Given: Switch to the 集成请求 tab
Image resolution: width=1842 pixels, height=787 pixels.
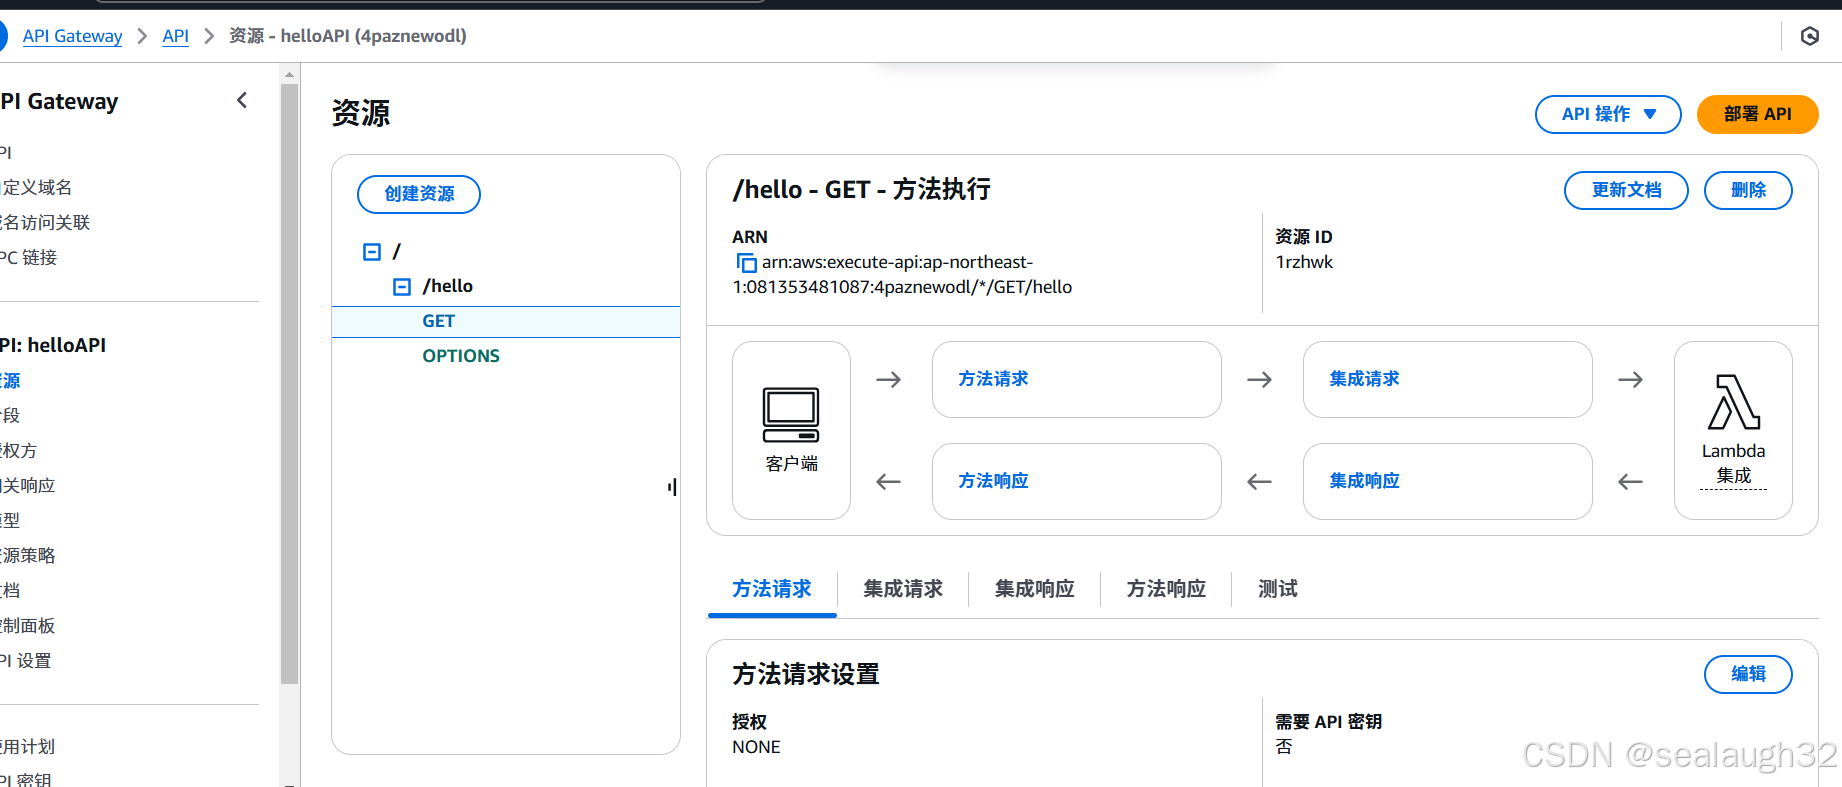Looking at the screenshot, I should pyautogui.click(x=903, y=589).
